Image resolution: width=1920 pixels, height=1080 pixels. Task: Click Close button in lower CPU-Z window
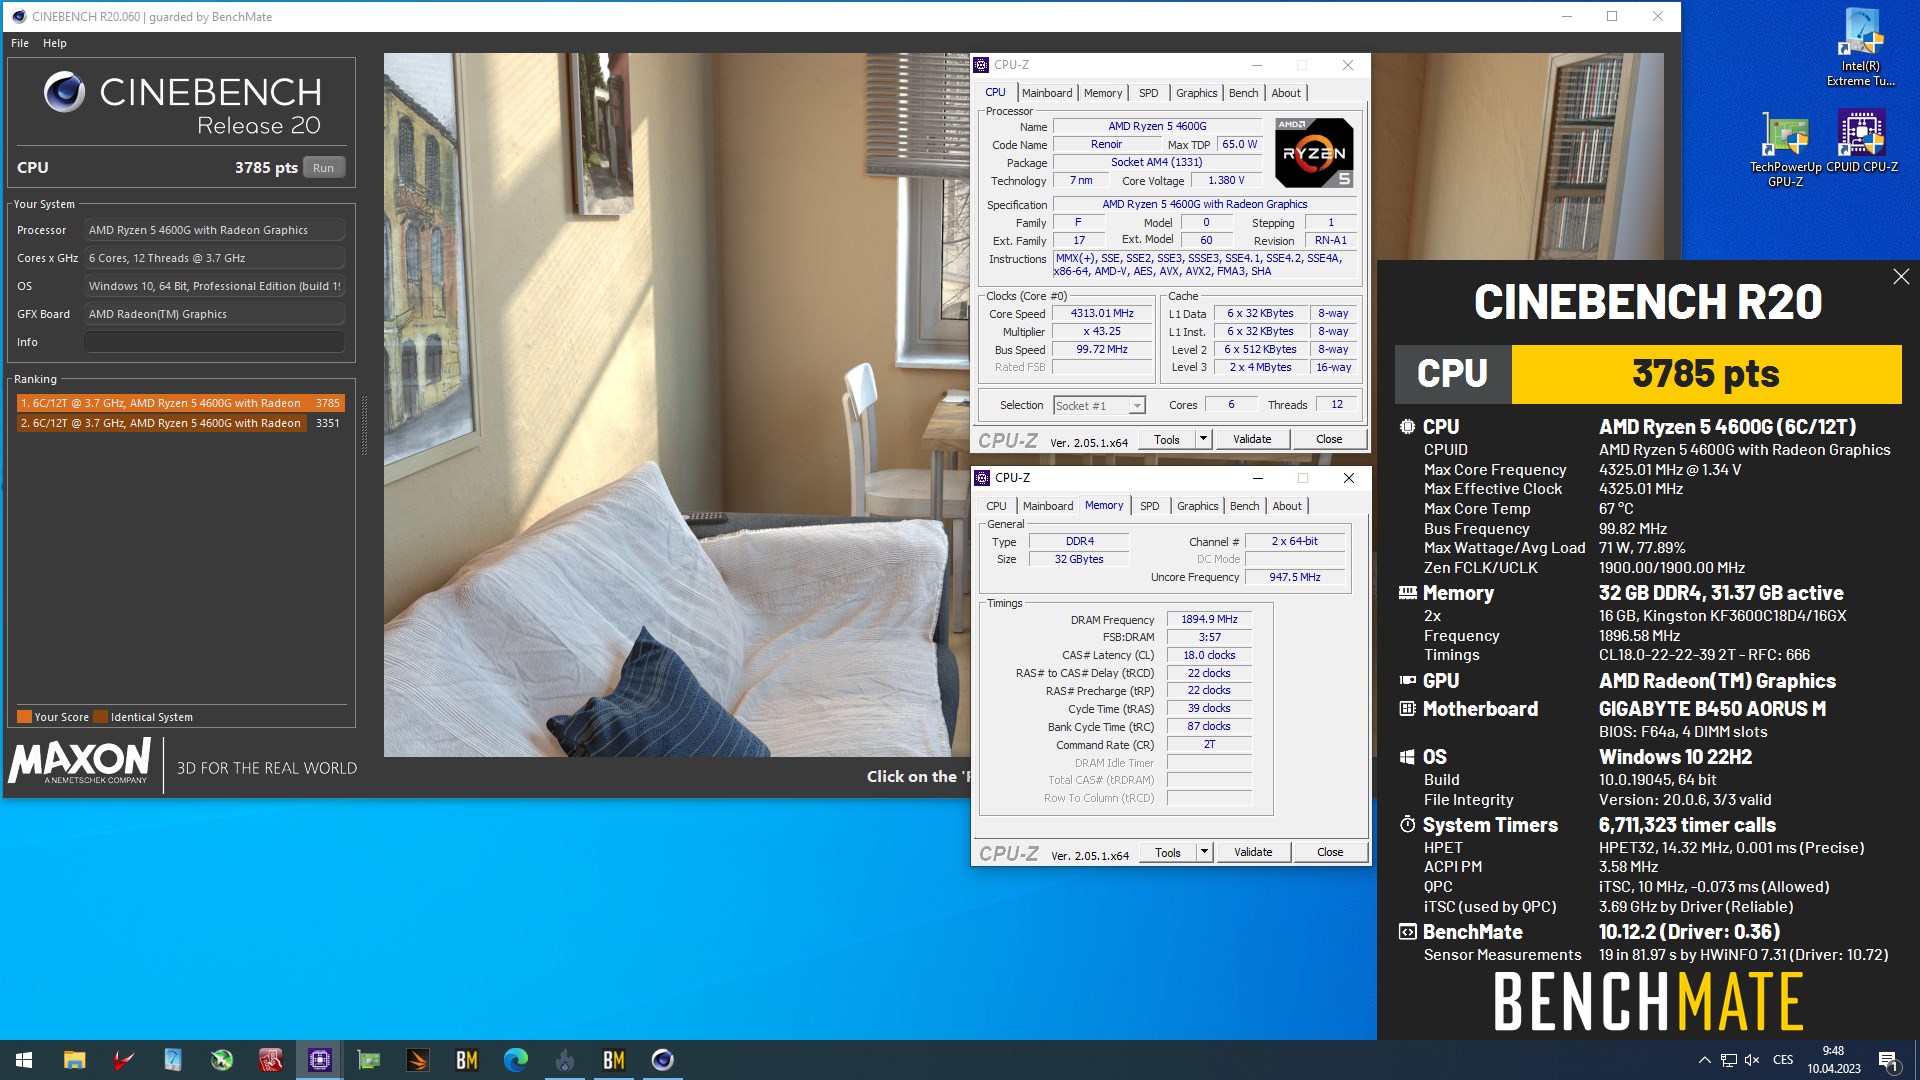coord(1330,852)
